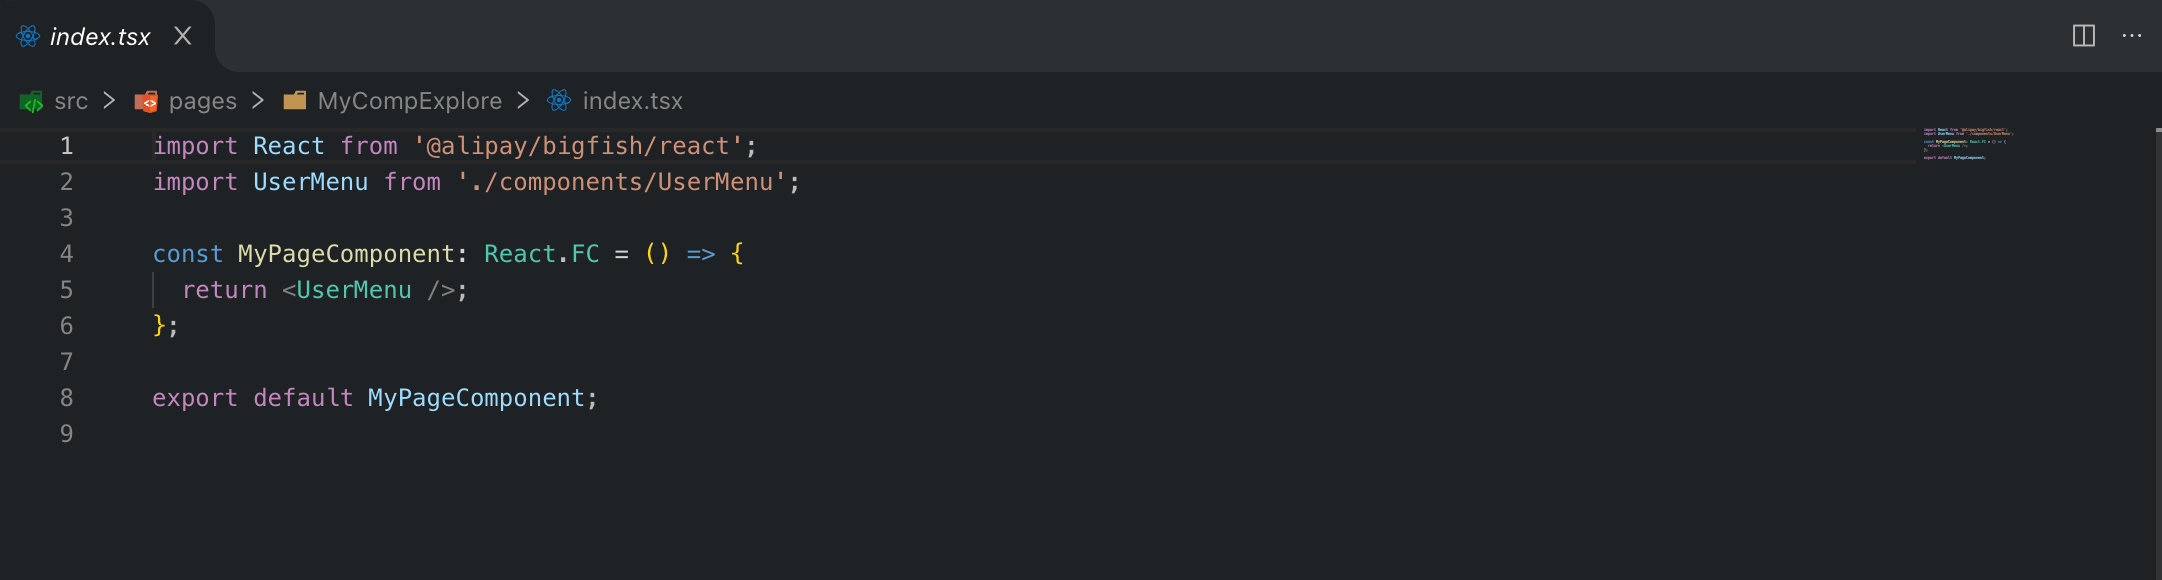
Task: Click the MyCompExplore folder icon in breadcrumbs
Action: (294, 100)
